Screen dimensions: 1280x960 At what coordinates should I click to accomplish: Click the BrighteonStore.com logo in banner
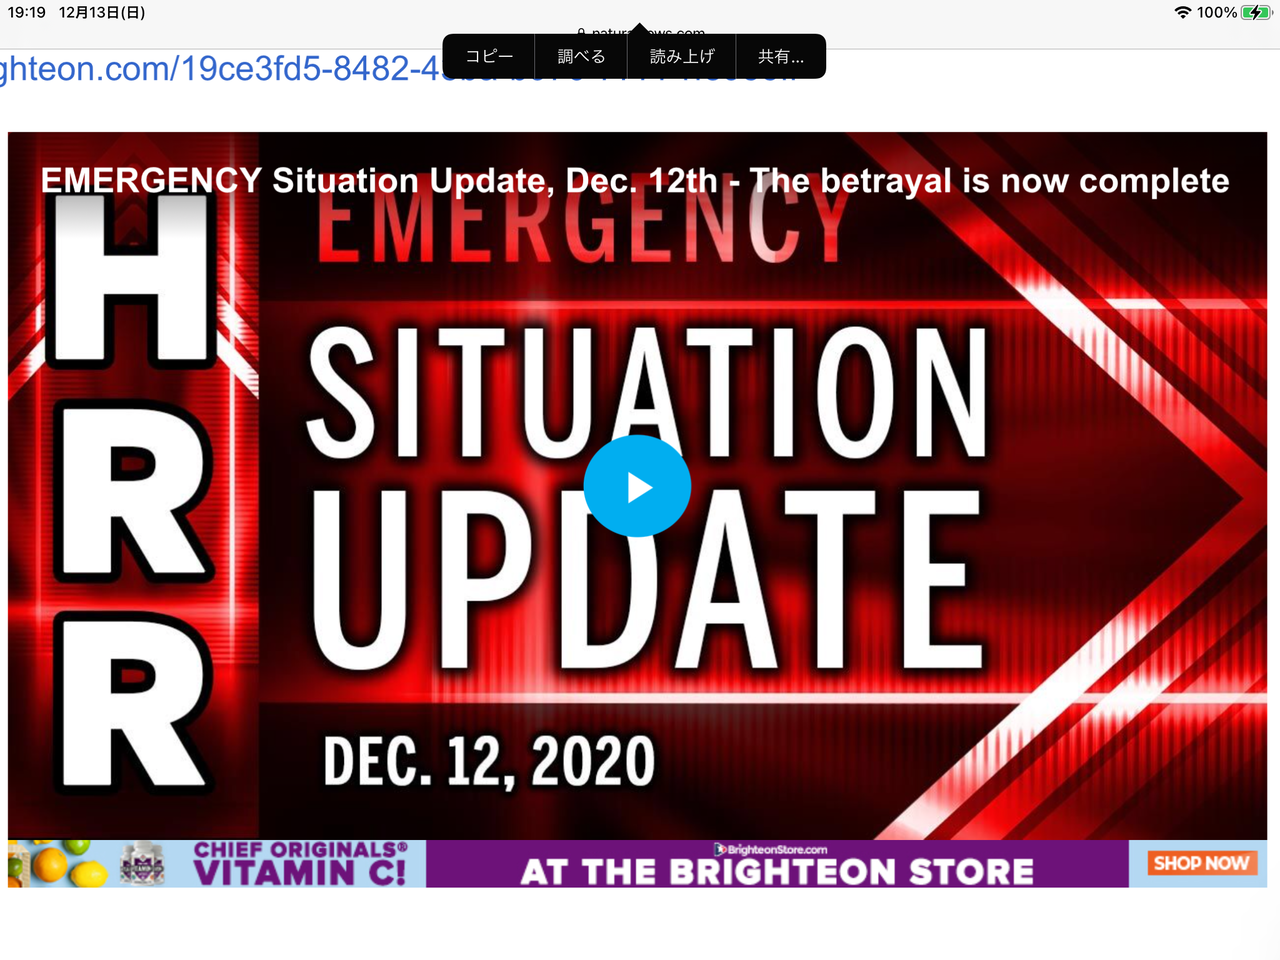click(770, 849)
